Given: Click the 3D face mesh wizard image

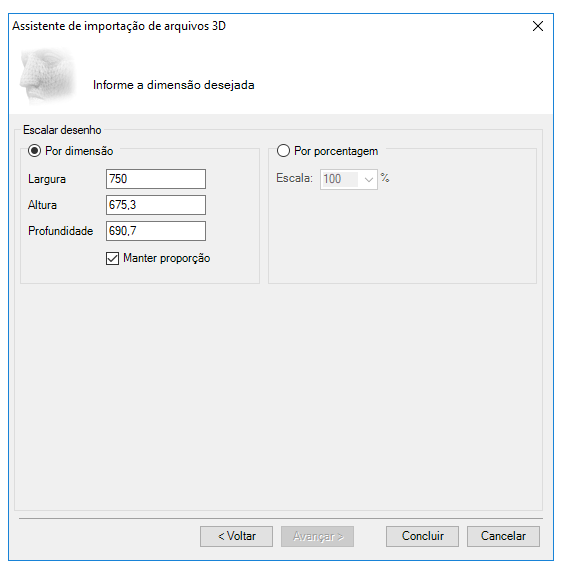Looking at the screenshot, I should click(47, 76).
